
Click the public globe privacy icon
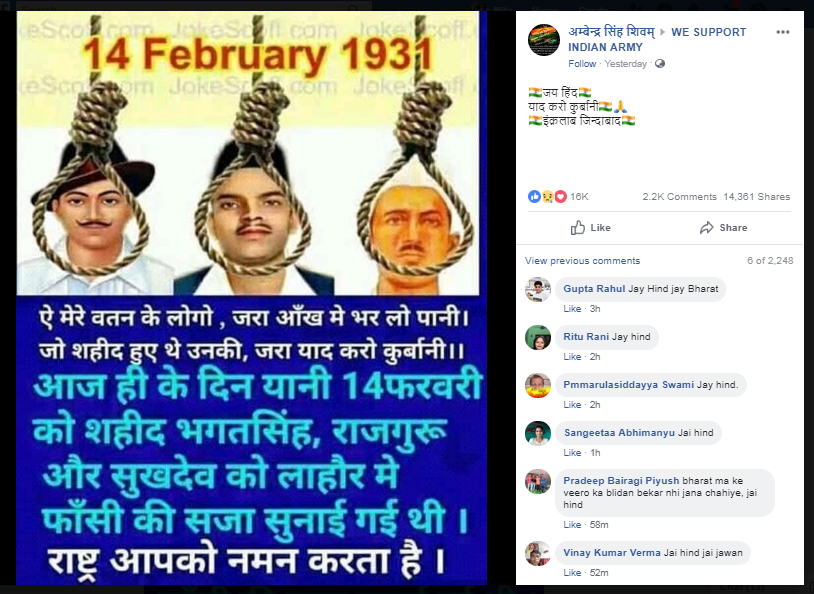[660, 64]
